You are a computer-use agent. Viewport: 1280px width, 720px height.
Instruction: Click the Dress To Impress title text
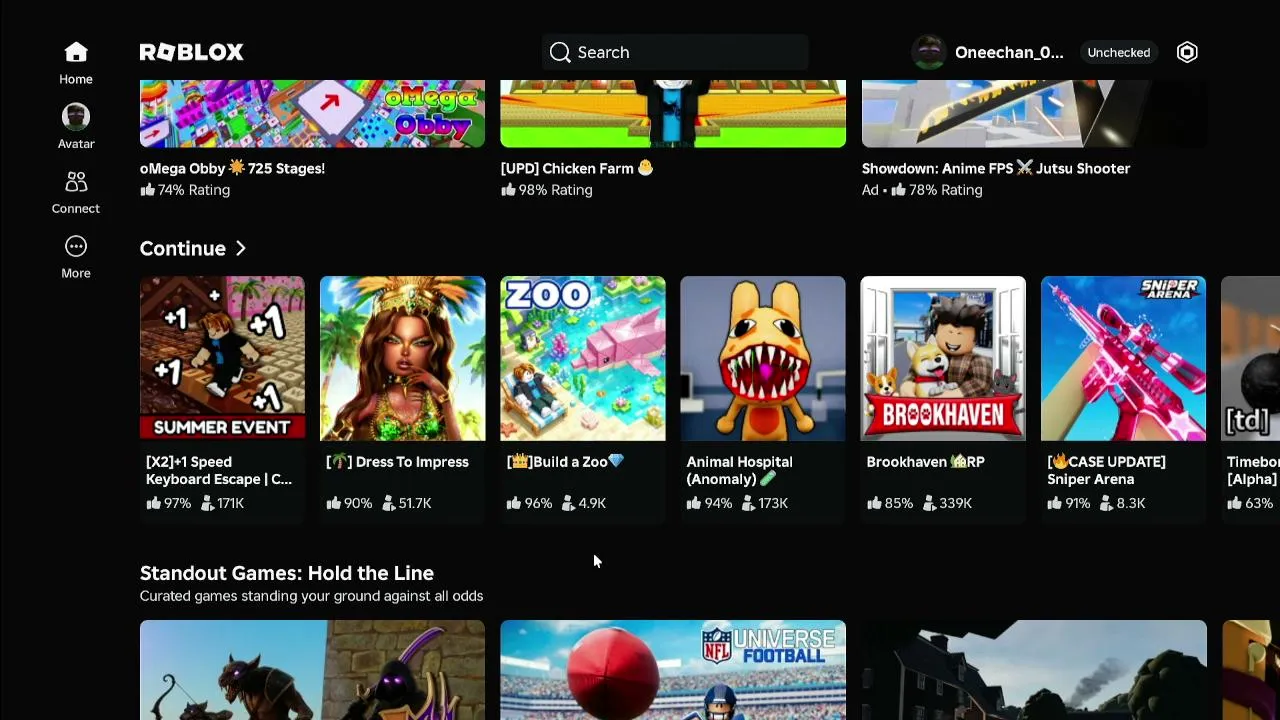pyautogui.click(x=397, y=462)
